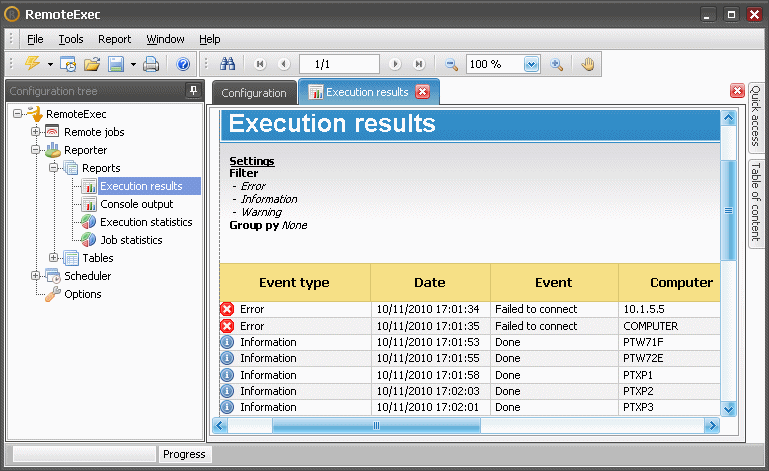Select Remote jobs in the tree
This screenshot has width=769, height=471.
pos(94,132)
